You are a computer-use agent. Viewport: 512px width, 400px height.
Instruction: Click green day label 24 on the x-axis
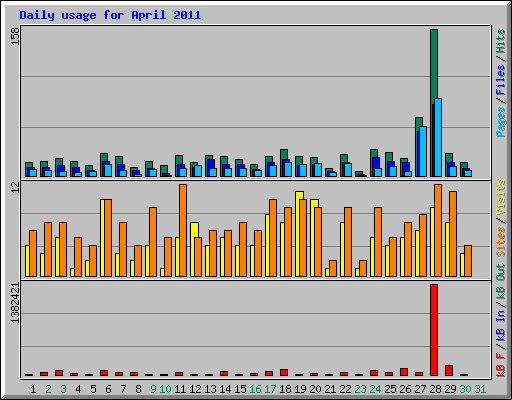[375, 389]
